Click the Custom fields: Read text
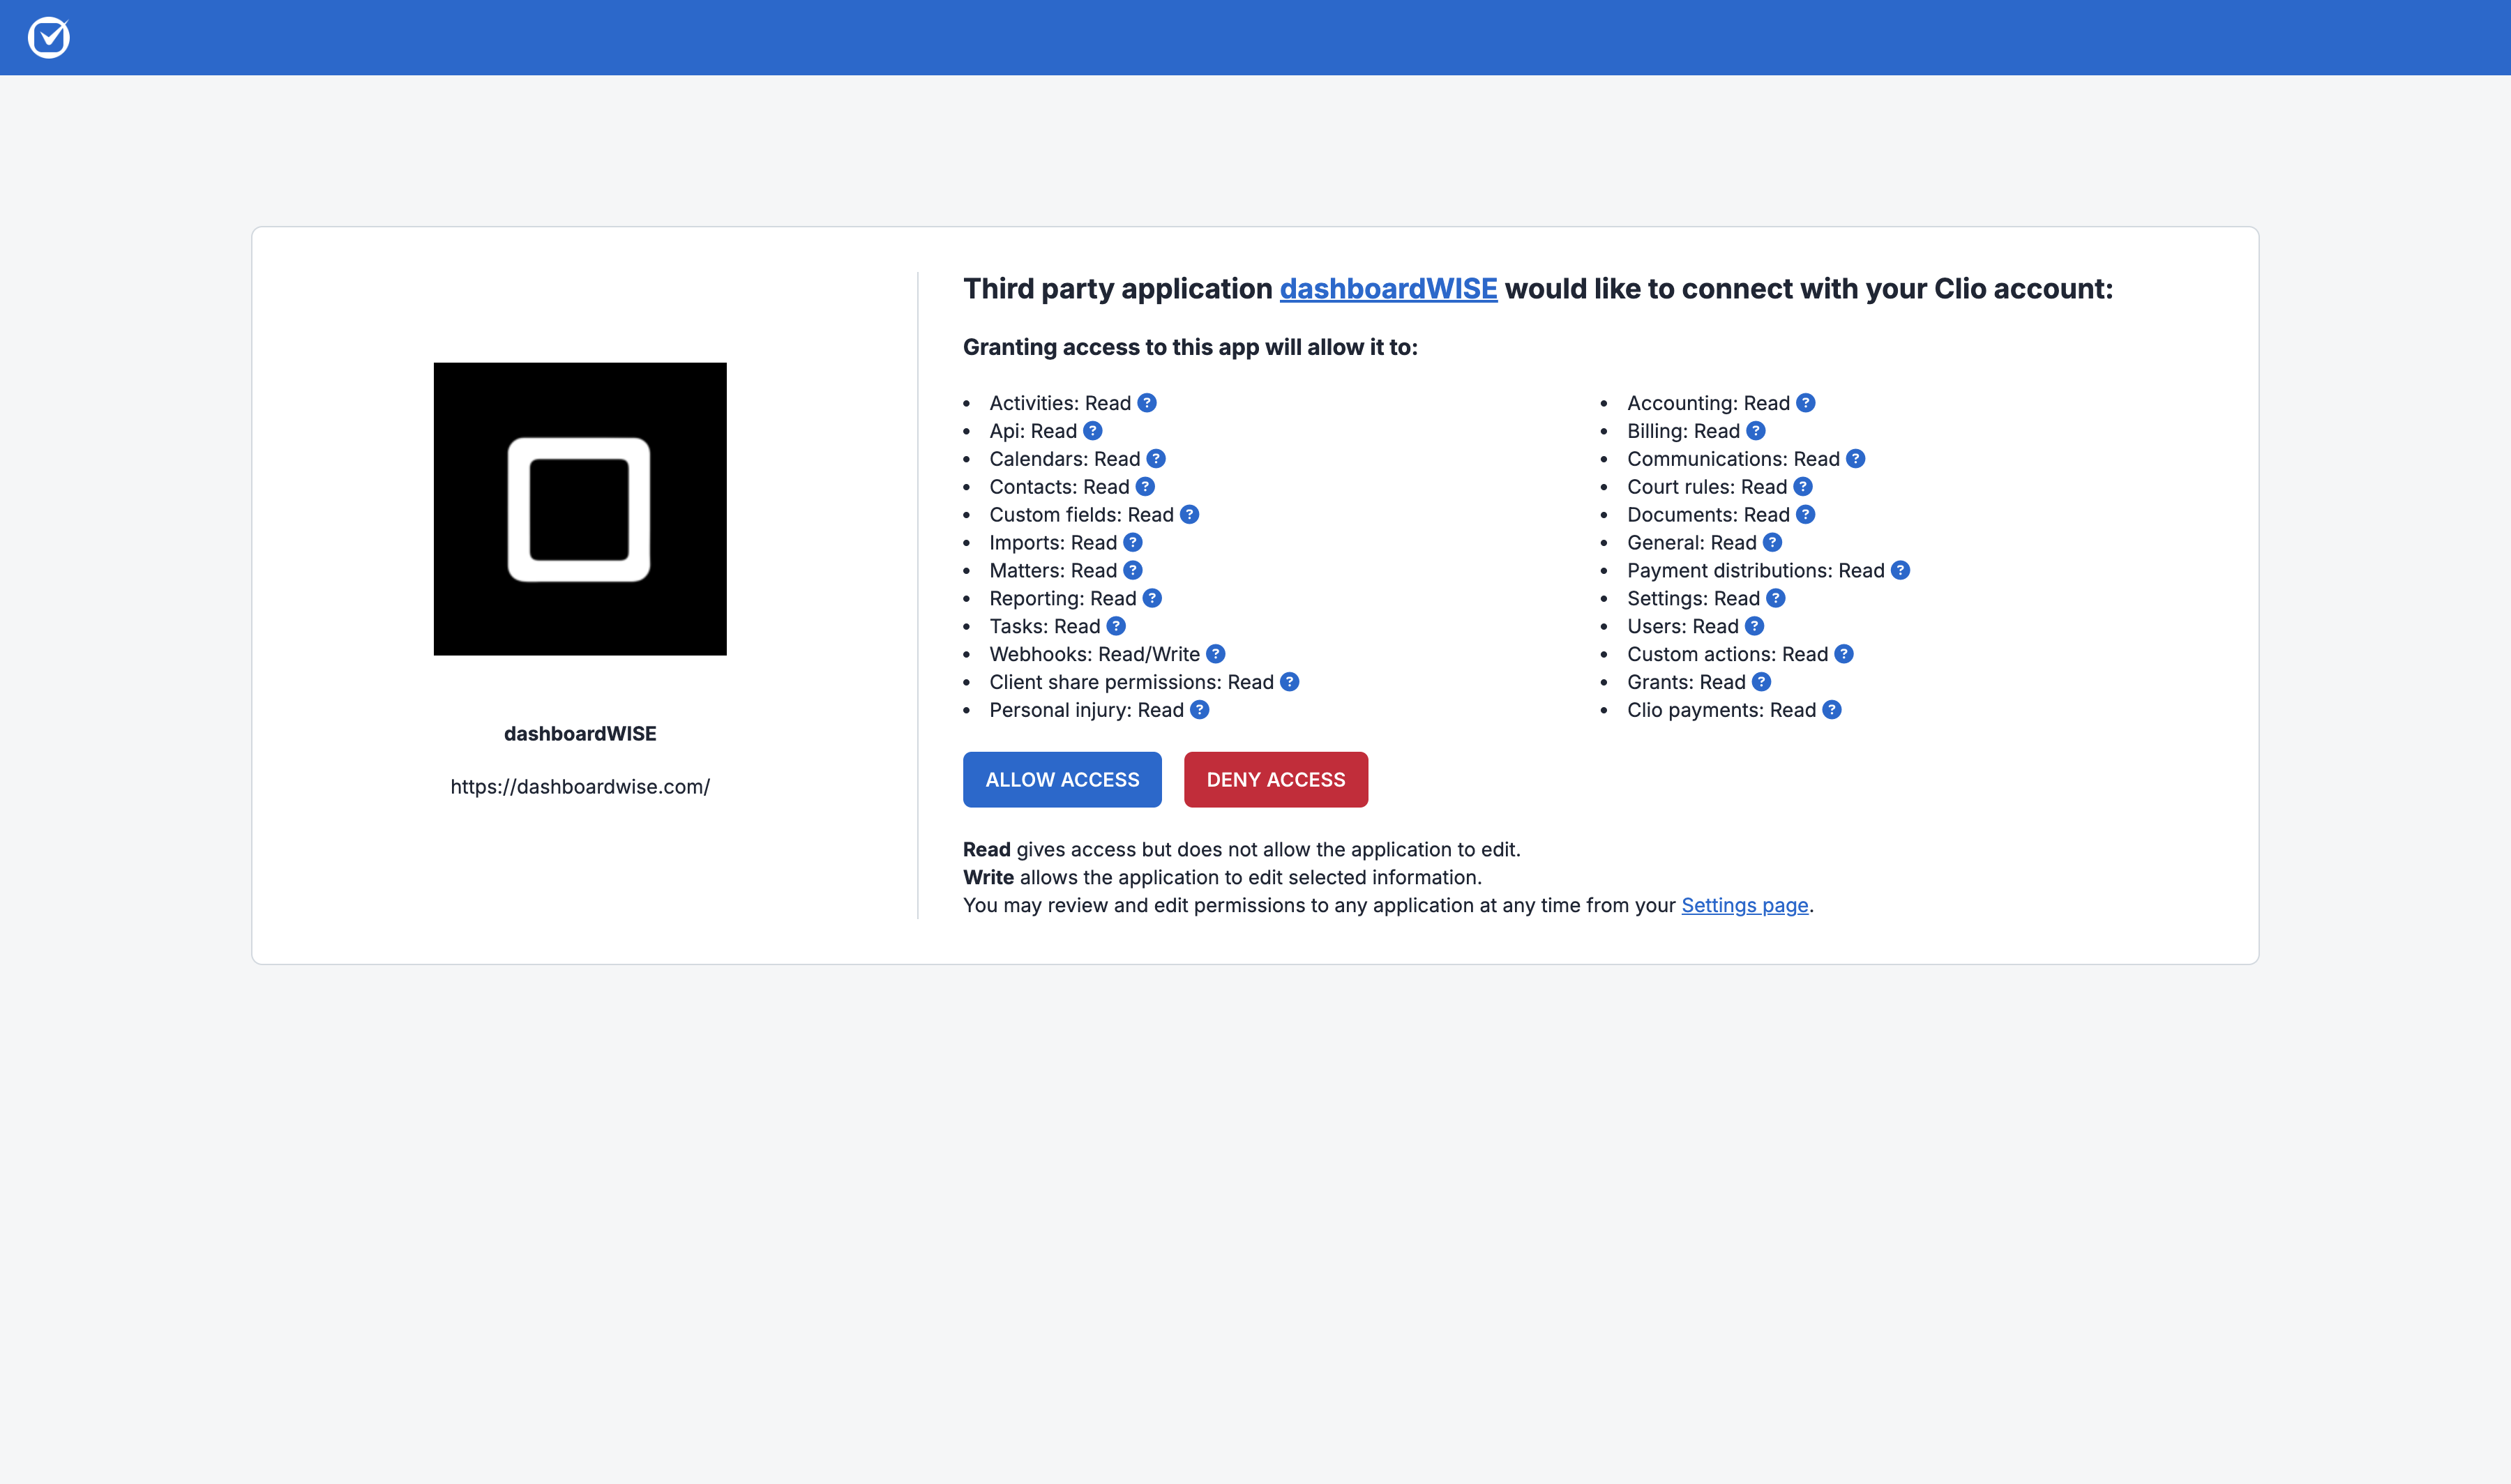The height and width of the screenshot is (1484, 2511). coord(1081,515)
